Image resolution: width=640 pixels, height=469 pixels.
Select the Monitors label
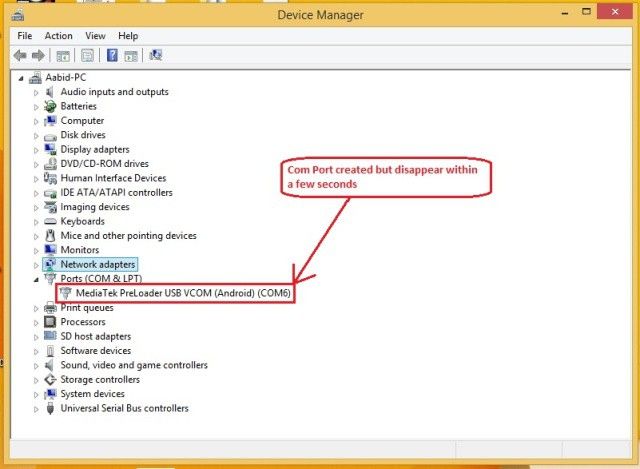[80, 250]
